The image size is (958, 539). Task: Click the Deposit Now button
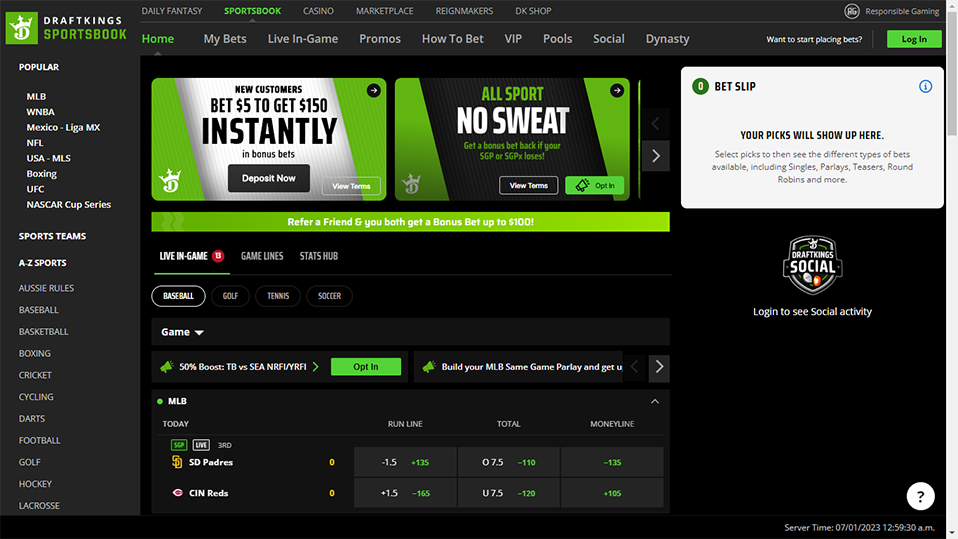pyautogui.click(x=269, y=178)
